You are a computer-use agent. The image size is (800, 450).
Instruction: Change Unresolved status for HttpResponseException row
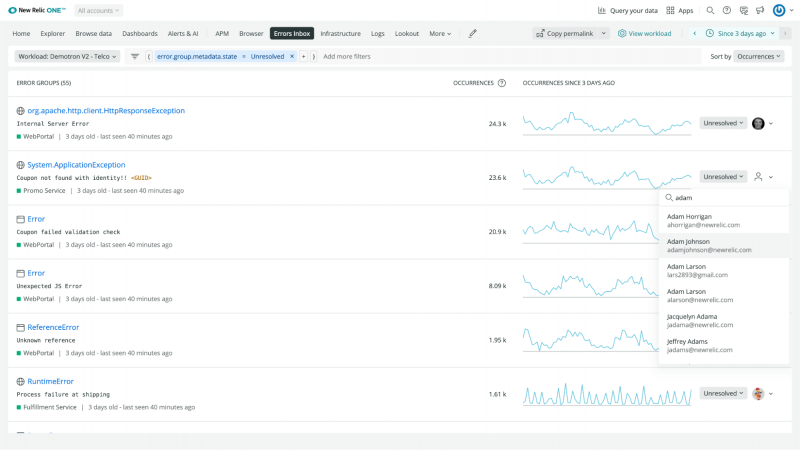pos(723,123)
